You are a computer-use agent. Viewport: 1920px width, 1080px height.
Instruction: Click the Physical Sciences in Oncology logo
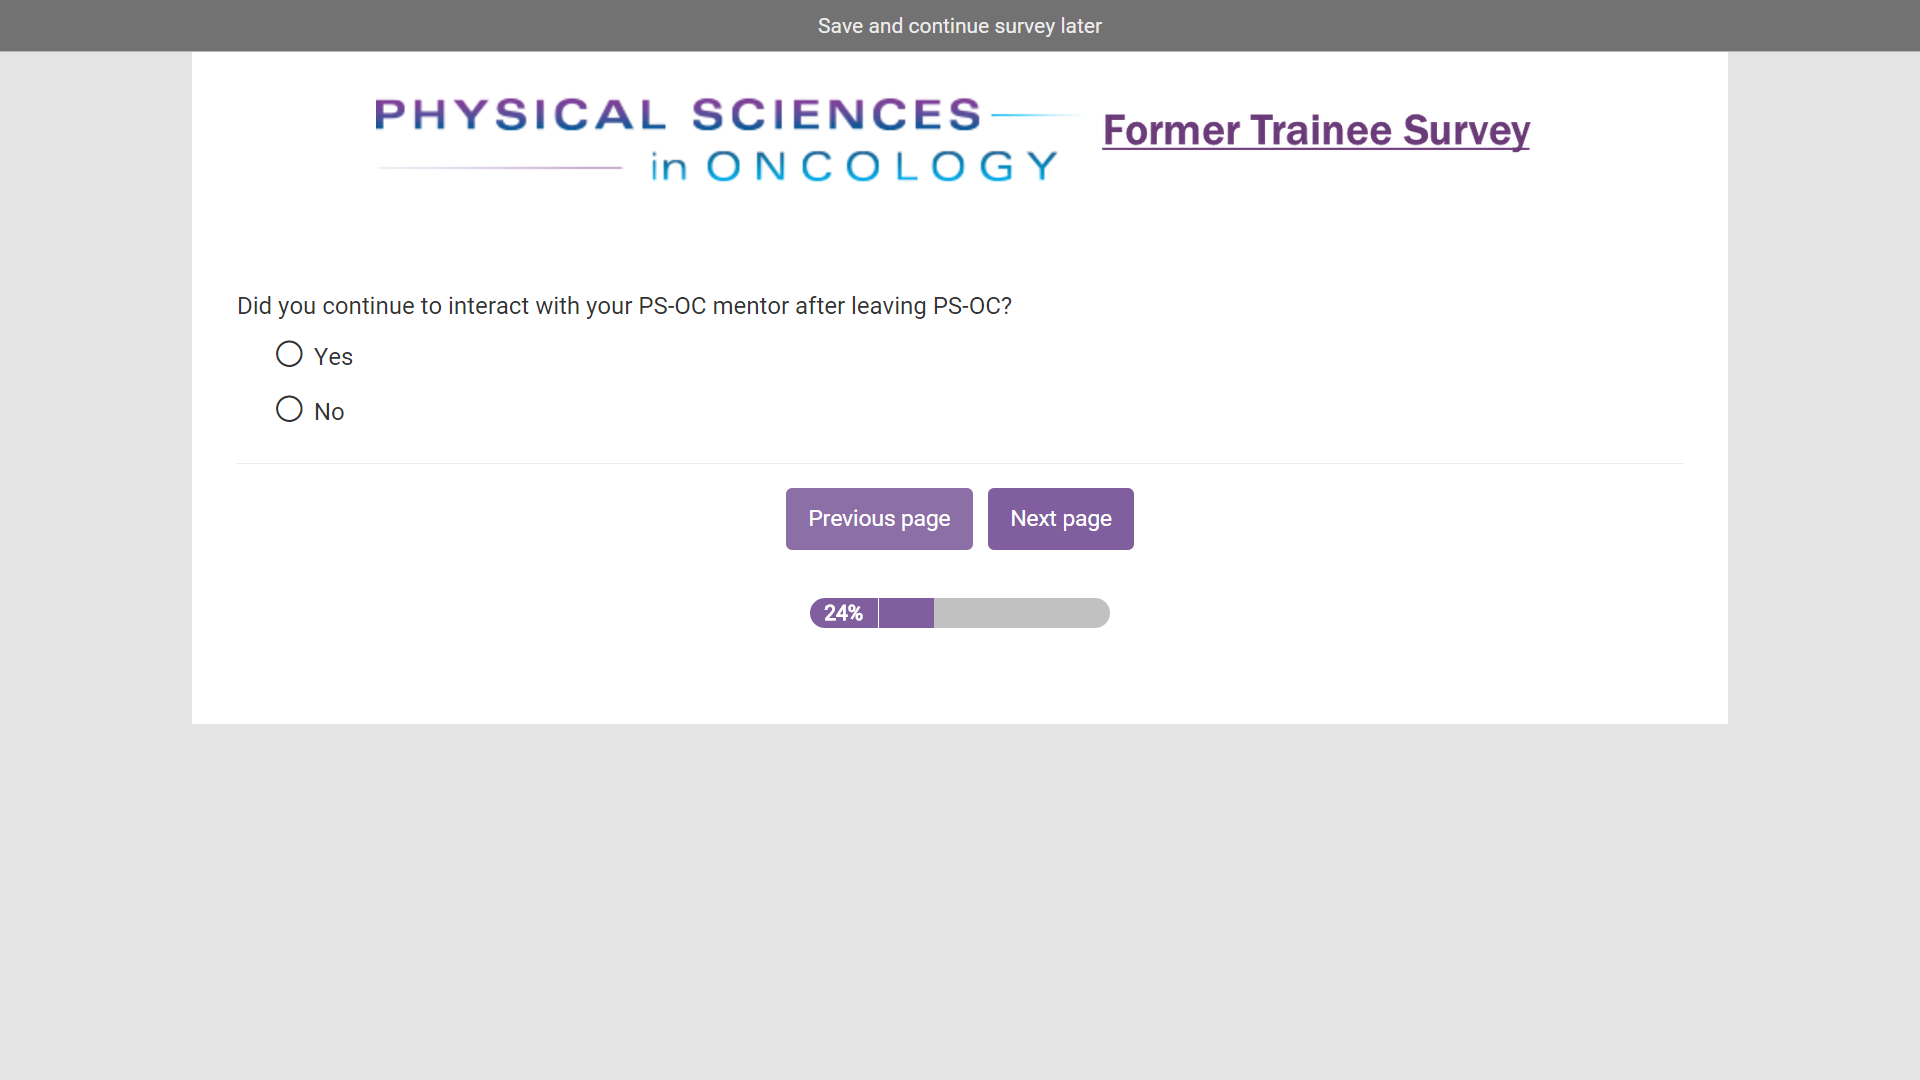[x=720, y=140]
